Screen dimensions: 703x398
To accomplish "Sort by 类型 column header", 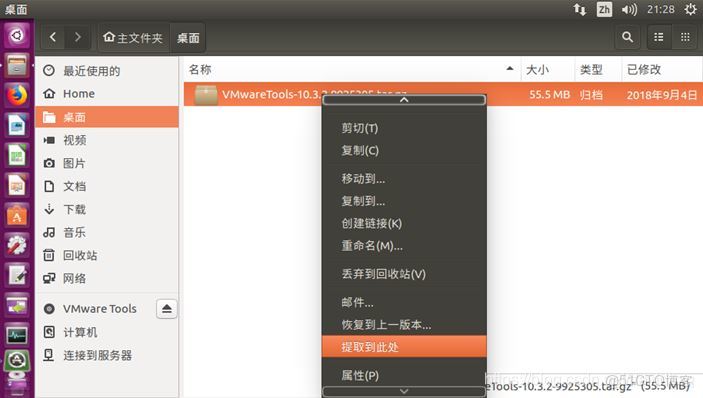I will pos(599,69).
